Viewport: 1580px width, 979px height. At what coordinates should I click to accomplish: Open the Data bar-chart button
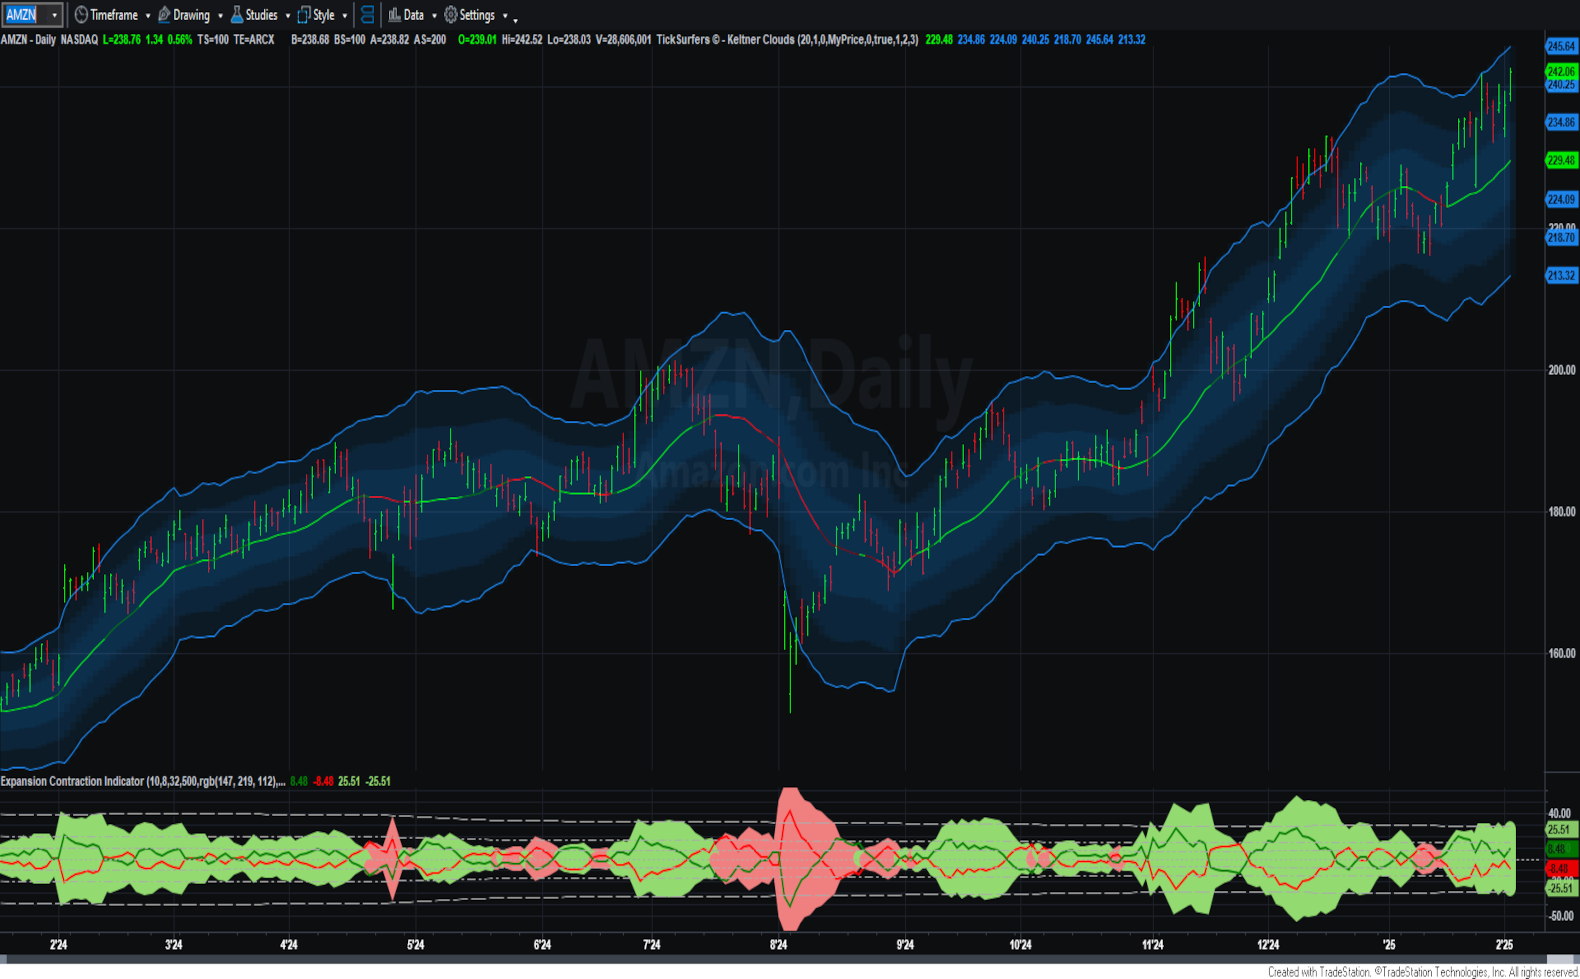406,15
